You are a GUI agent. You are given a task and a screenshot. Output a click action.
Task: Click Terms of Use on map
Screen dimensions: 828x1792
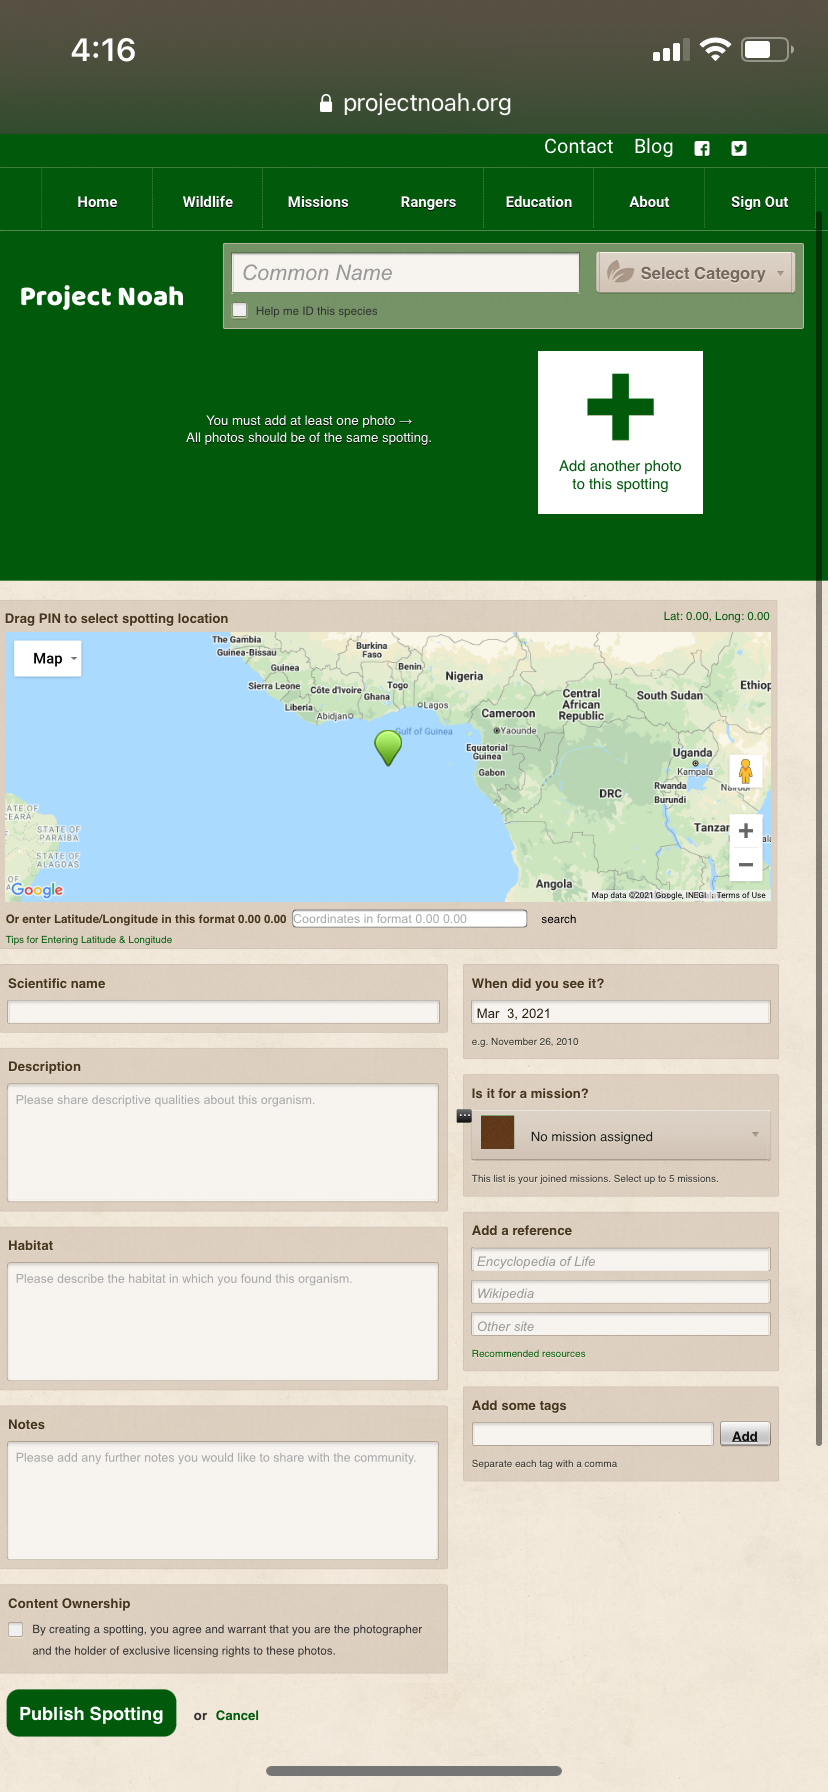tap(741, 895)
